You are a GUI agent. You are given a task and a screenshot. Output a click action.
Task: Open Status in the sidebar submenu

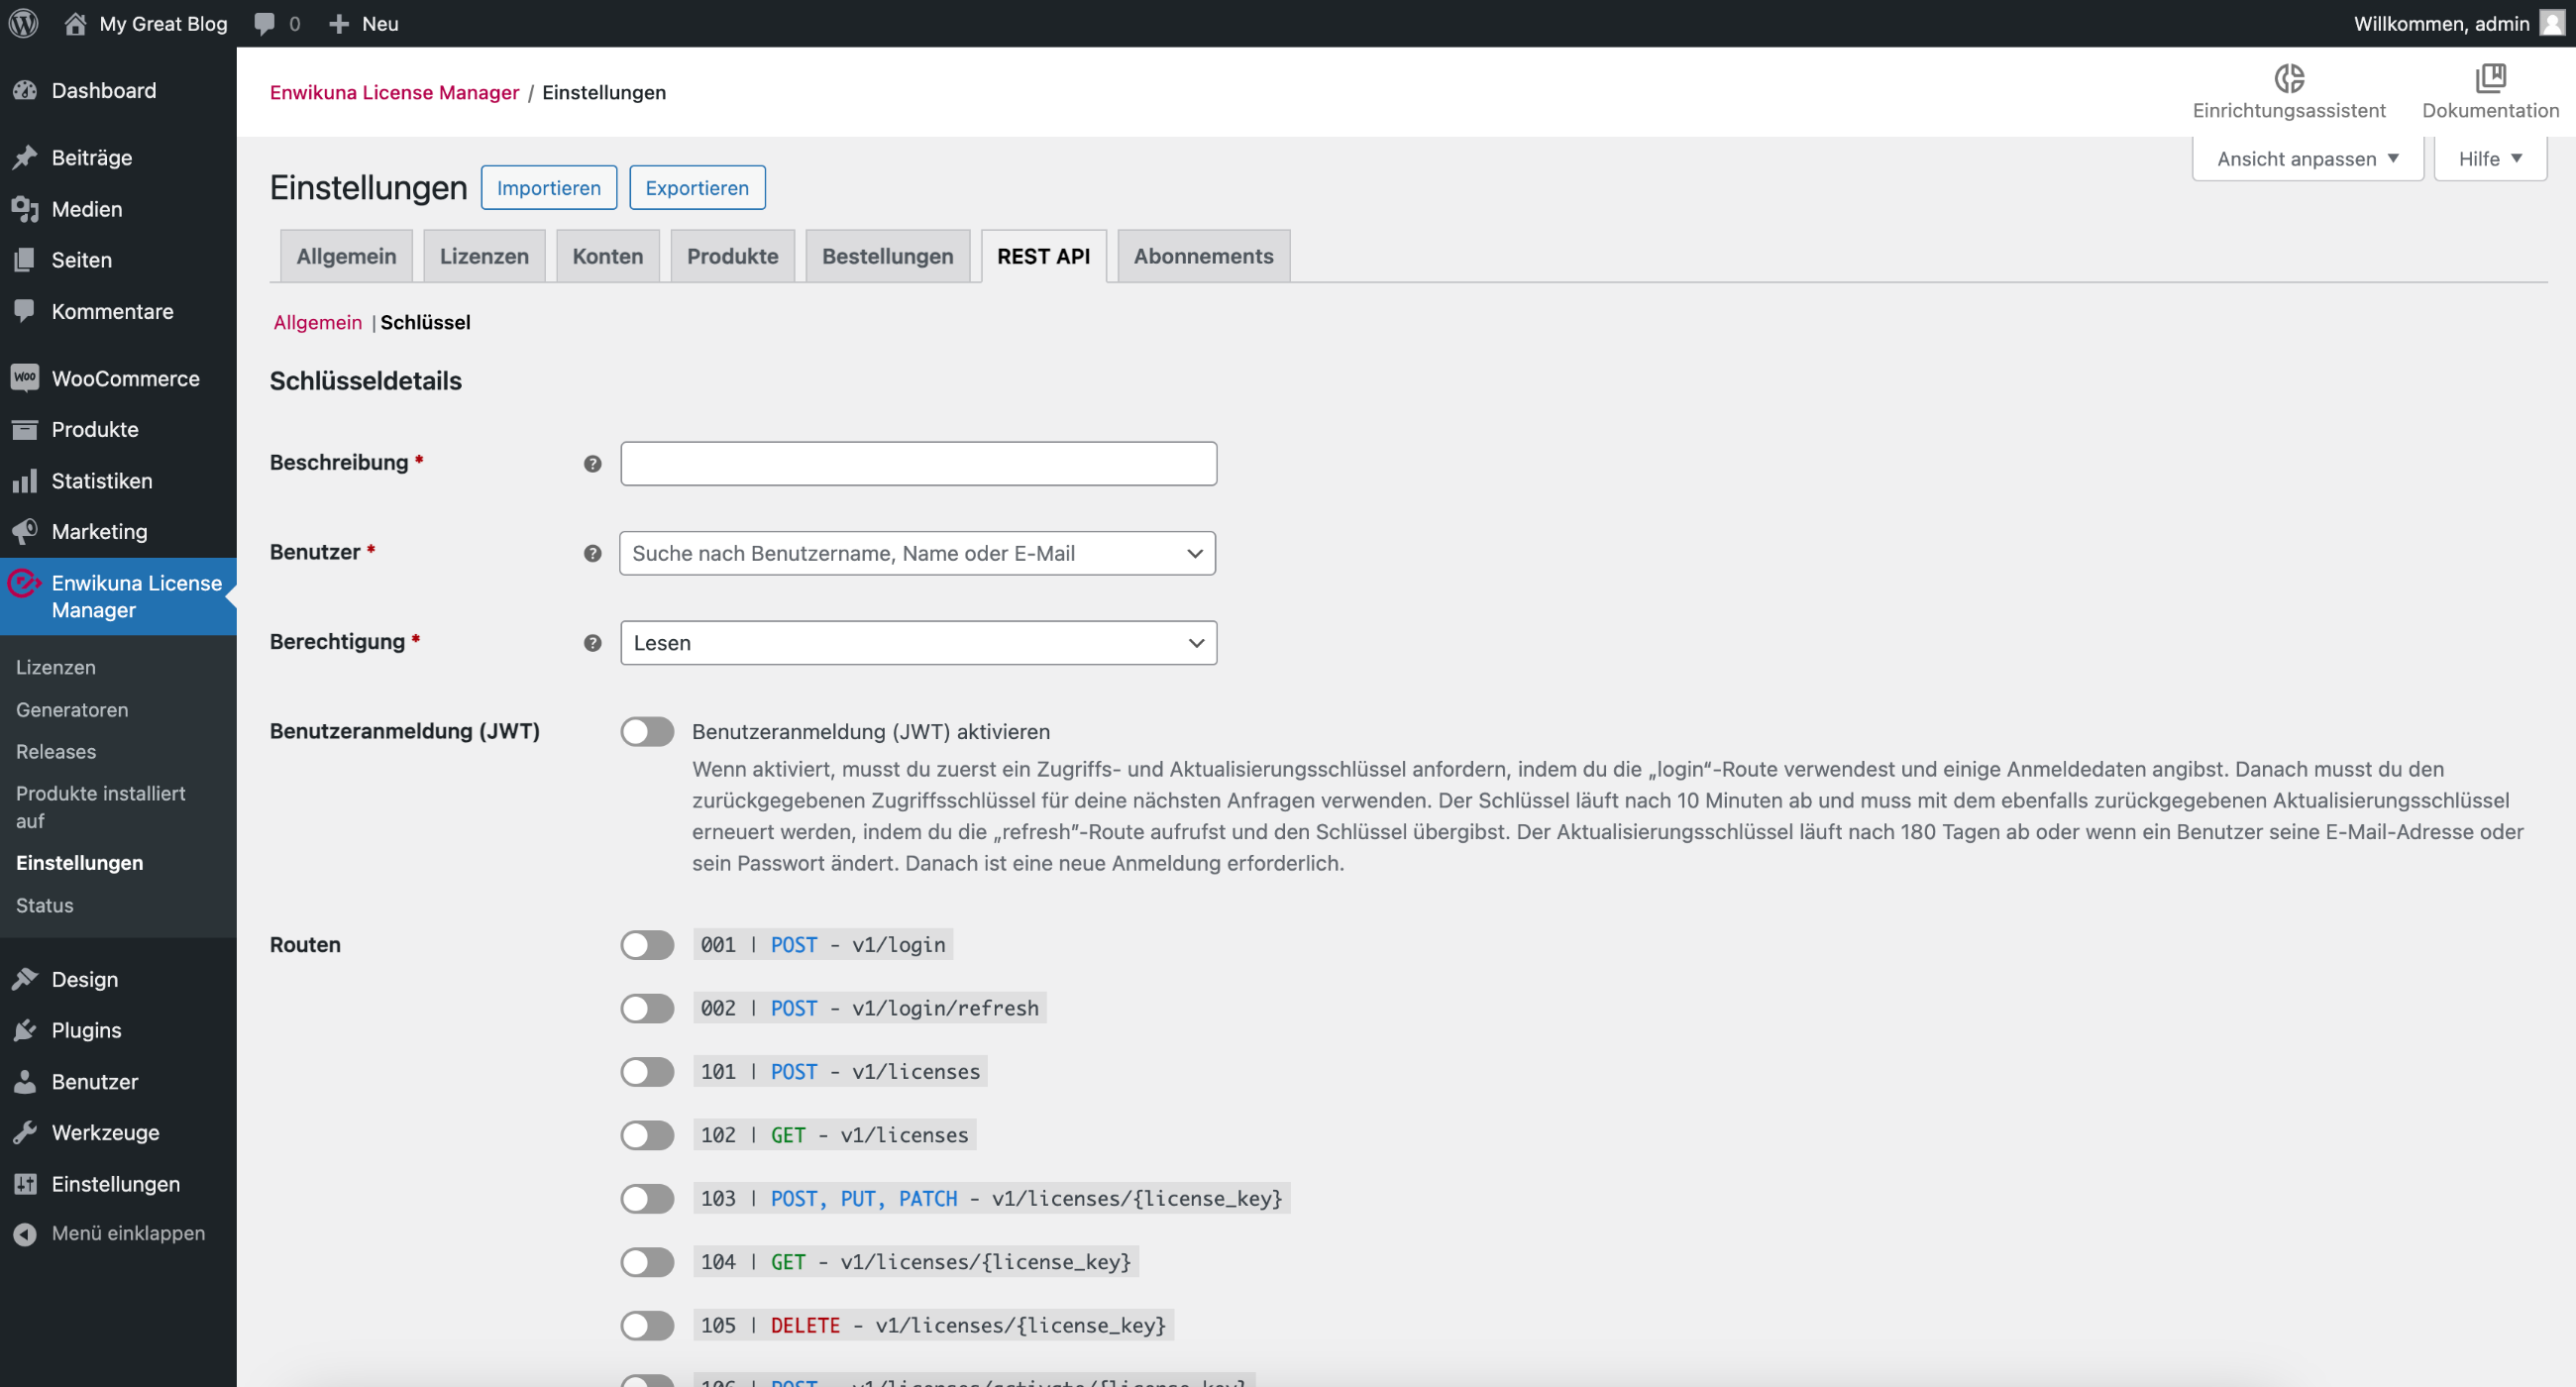[45, 906]
